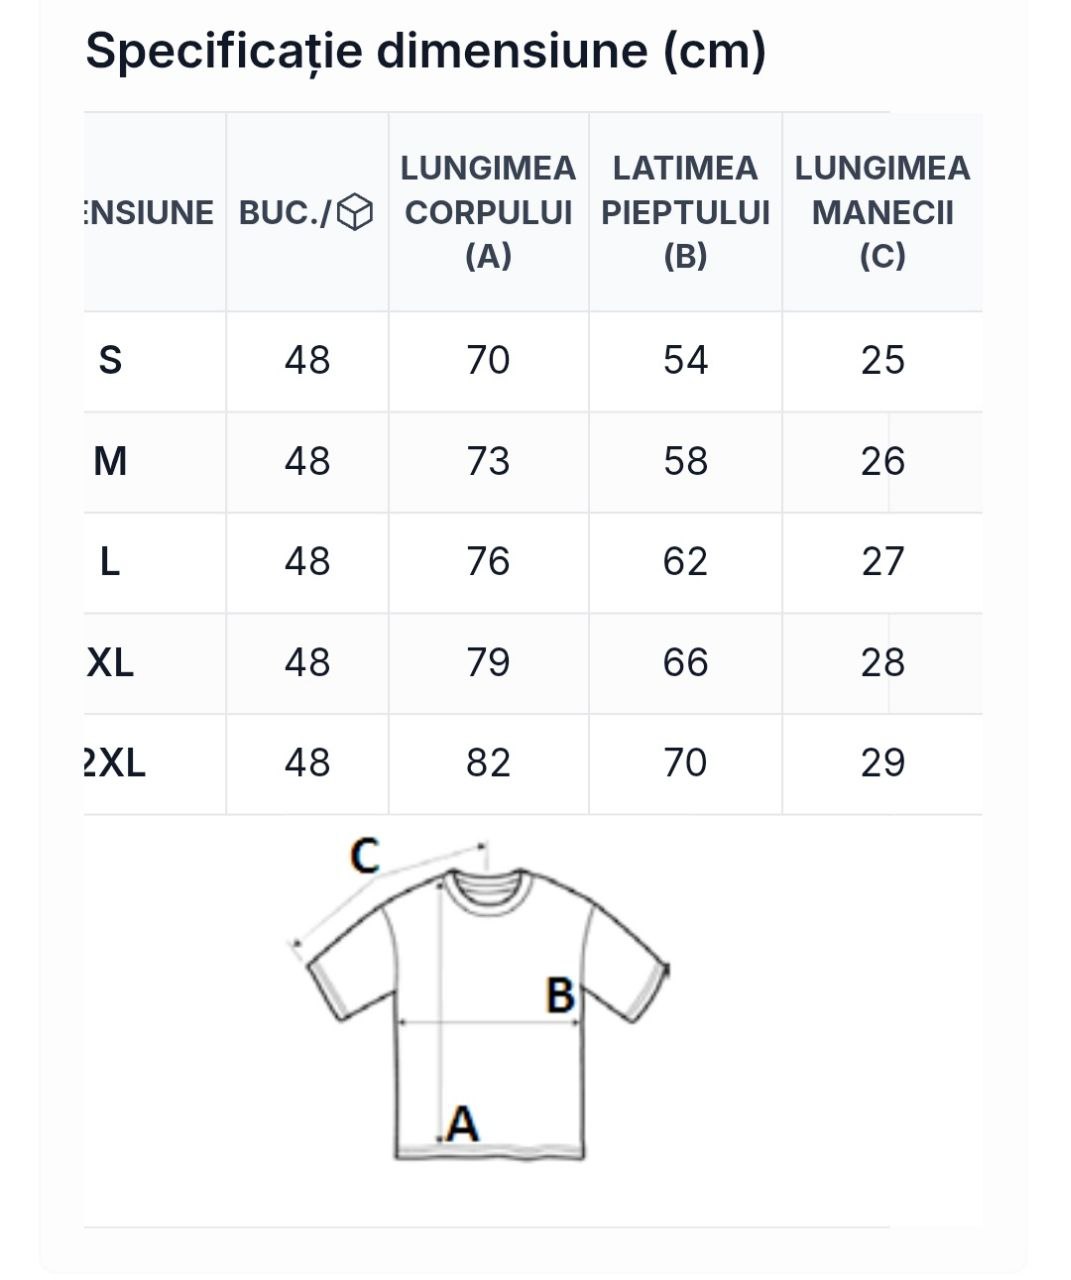
Task: Click body length value 70 for size S
Action: (x=488, y=360)
